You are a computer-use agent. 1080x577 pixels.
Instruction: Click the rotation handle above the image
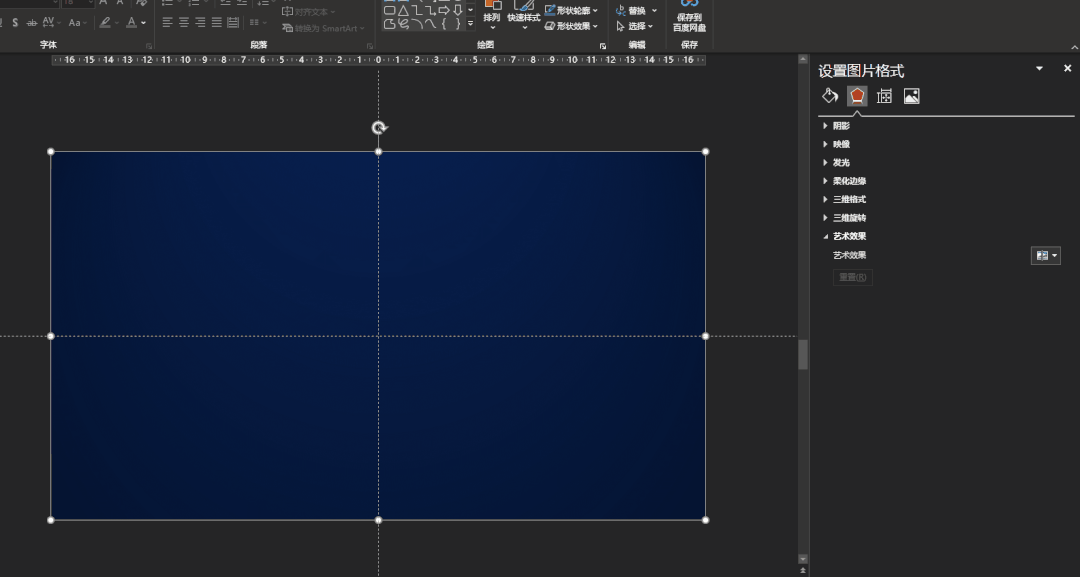[x=379, y=128]
